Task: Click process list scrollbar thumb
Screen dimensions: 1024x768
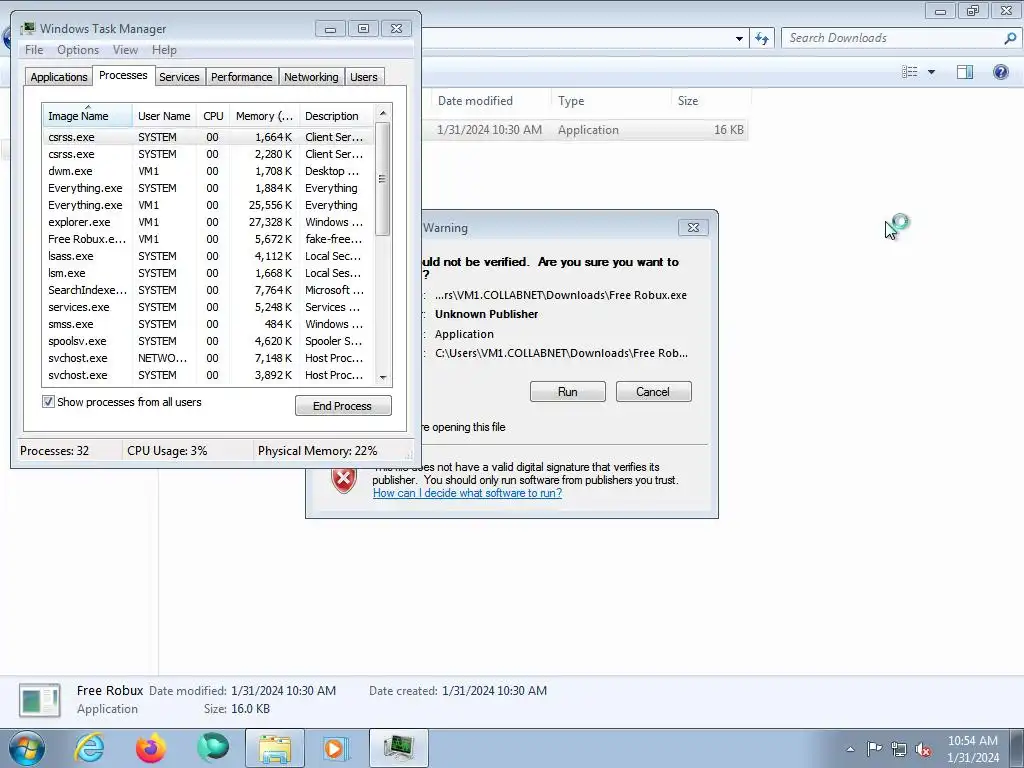Action: (x=383, y=179)
